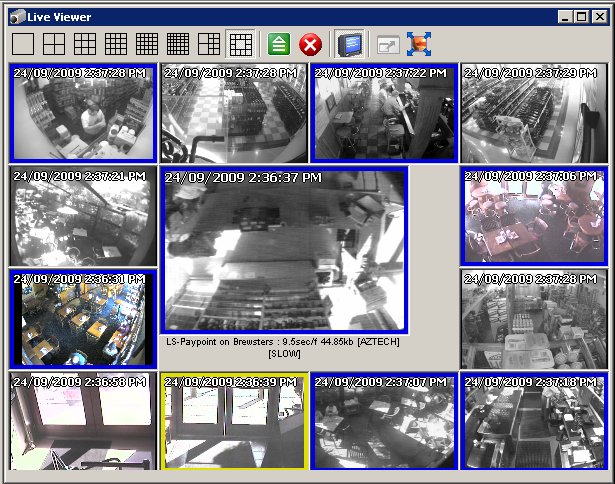Switch to the 4x4 grid layout
Viewport: 615px width, 484px height.
pyautogui.click(x=116, y=44)
